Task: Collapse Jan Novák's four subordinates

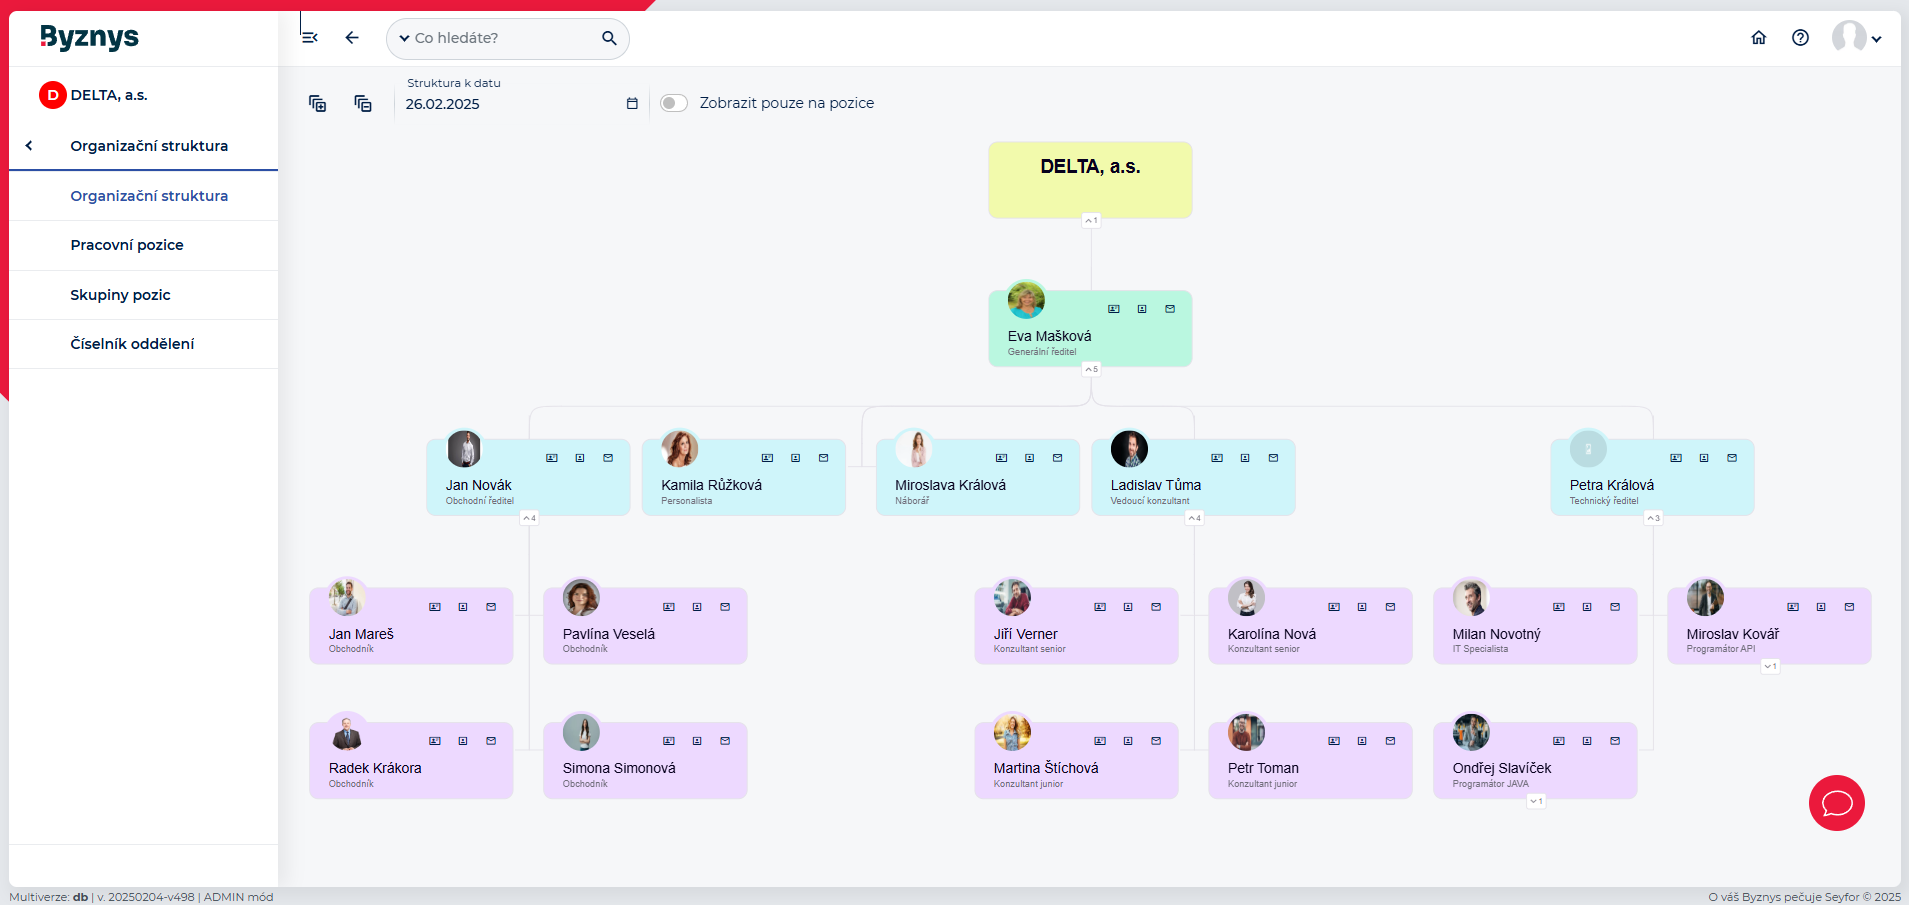Action: (x=529, y=518)
